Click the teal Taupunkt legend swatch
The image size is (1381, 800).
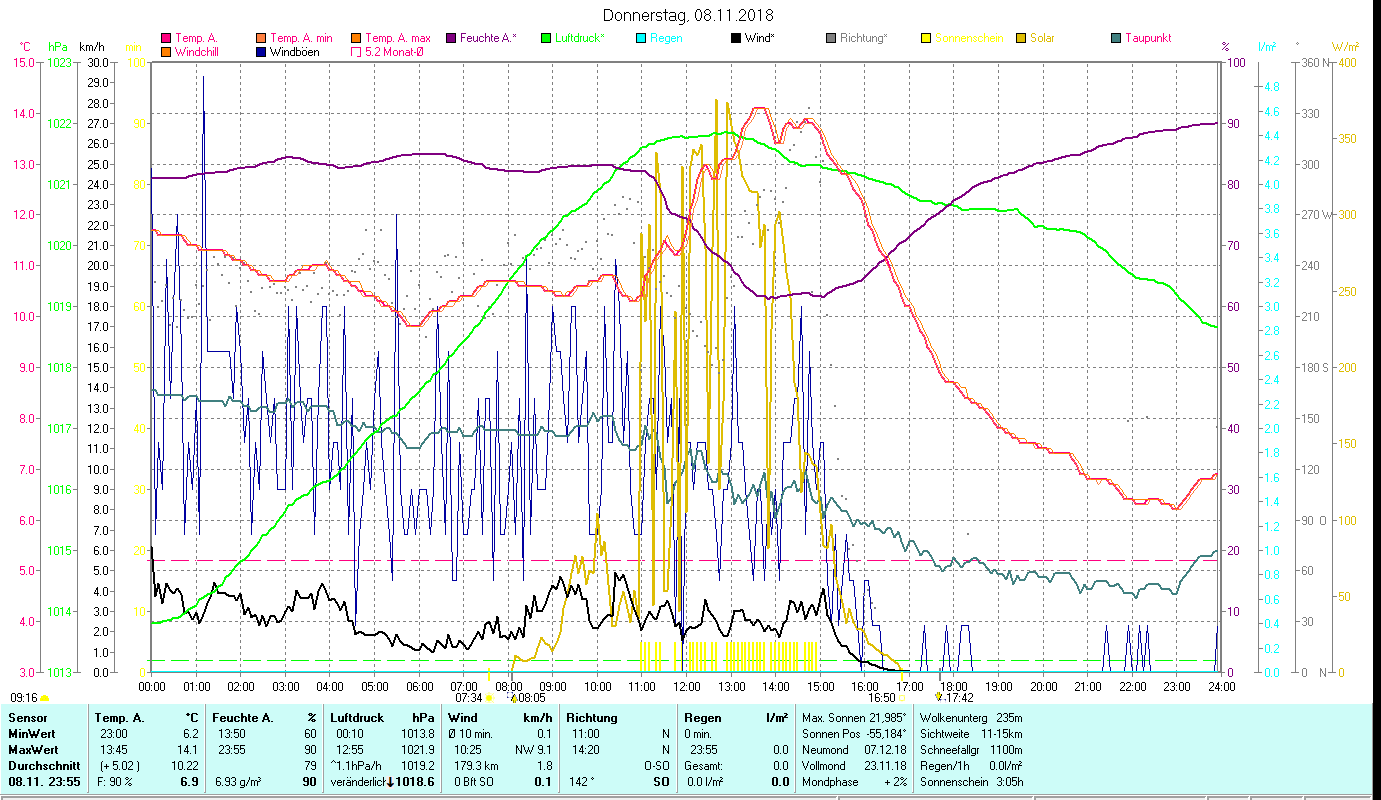[x=1116, y=38]
